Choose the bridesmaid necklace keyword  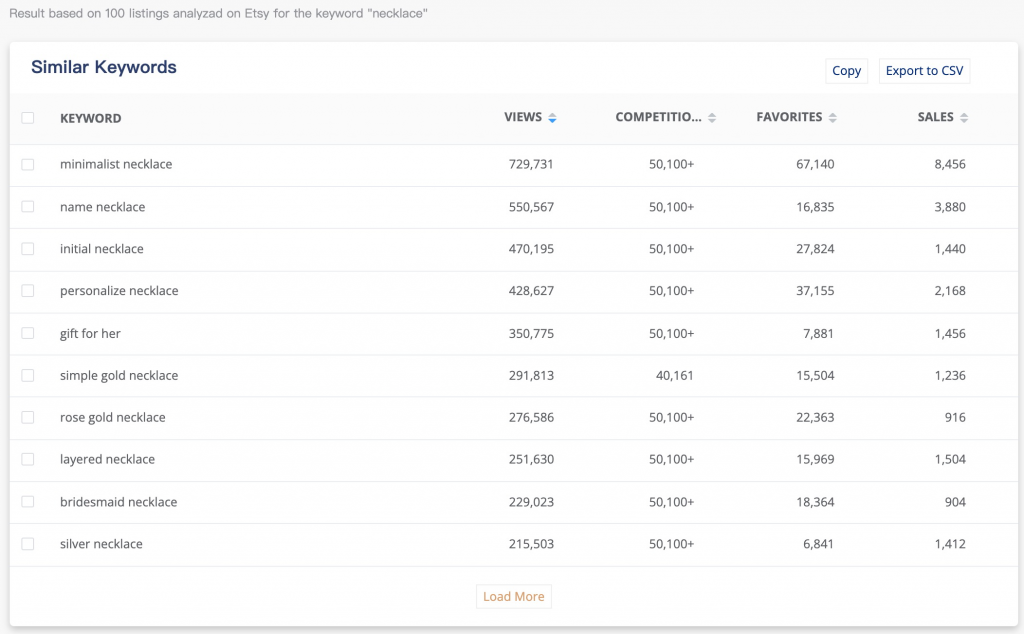pos(118,502)
